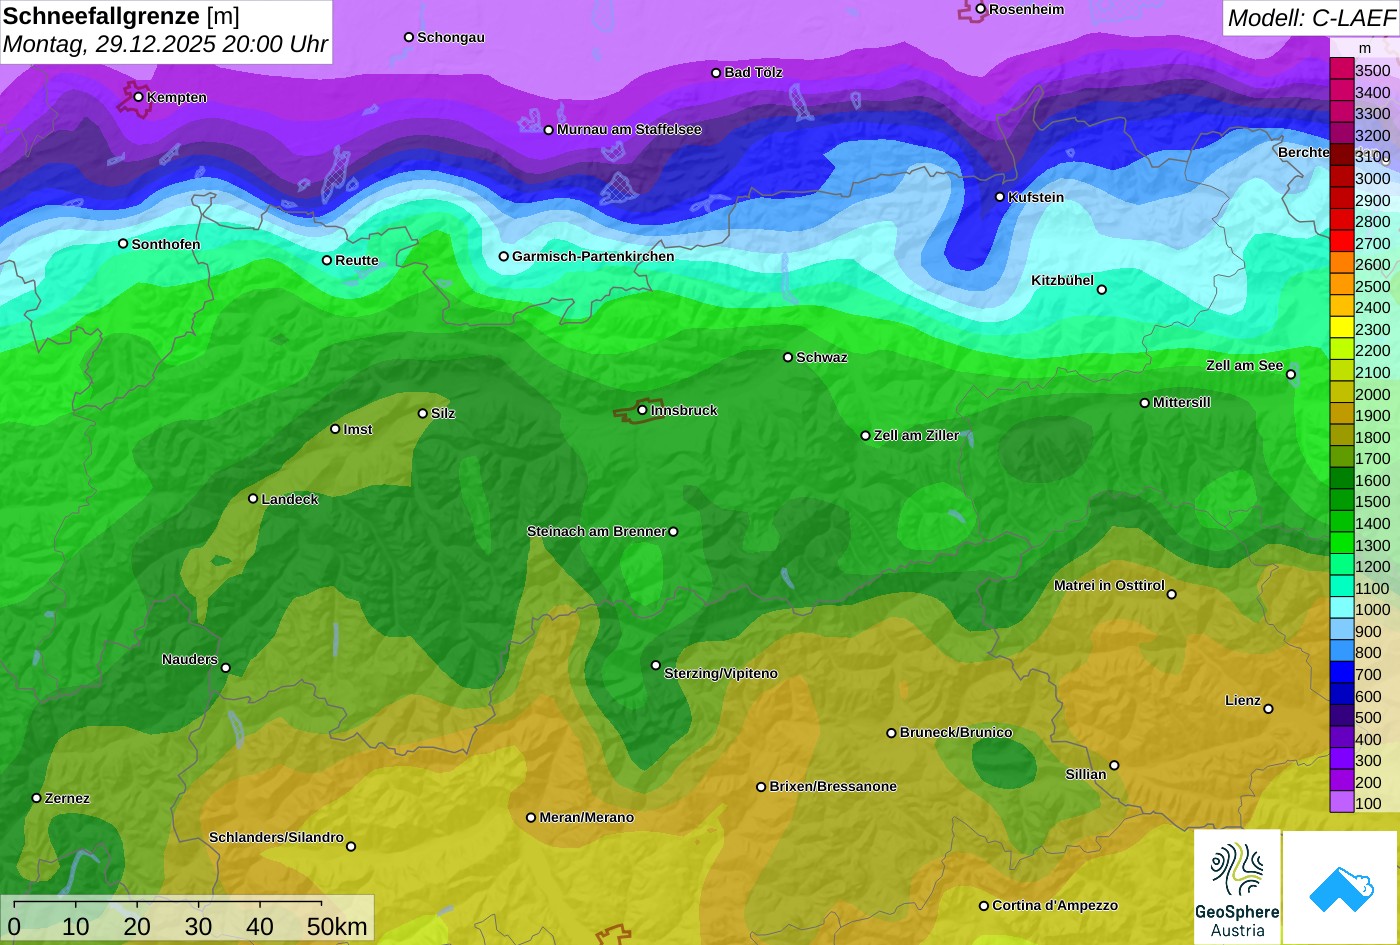1400x945 pixels.
Task: Click the legend value 3000
Action: click(1372, 179)
